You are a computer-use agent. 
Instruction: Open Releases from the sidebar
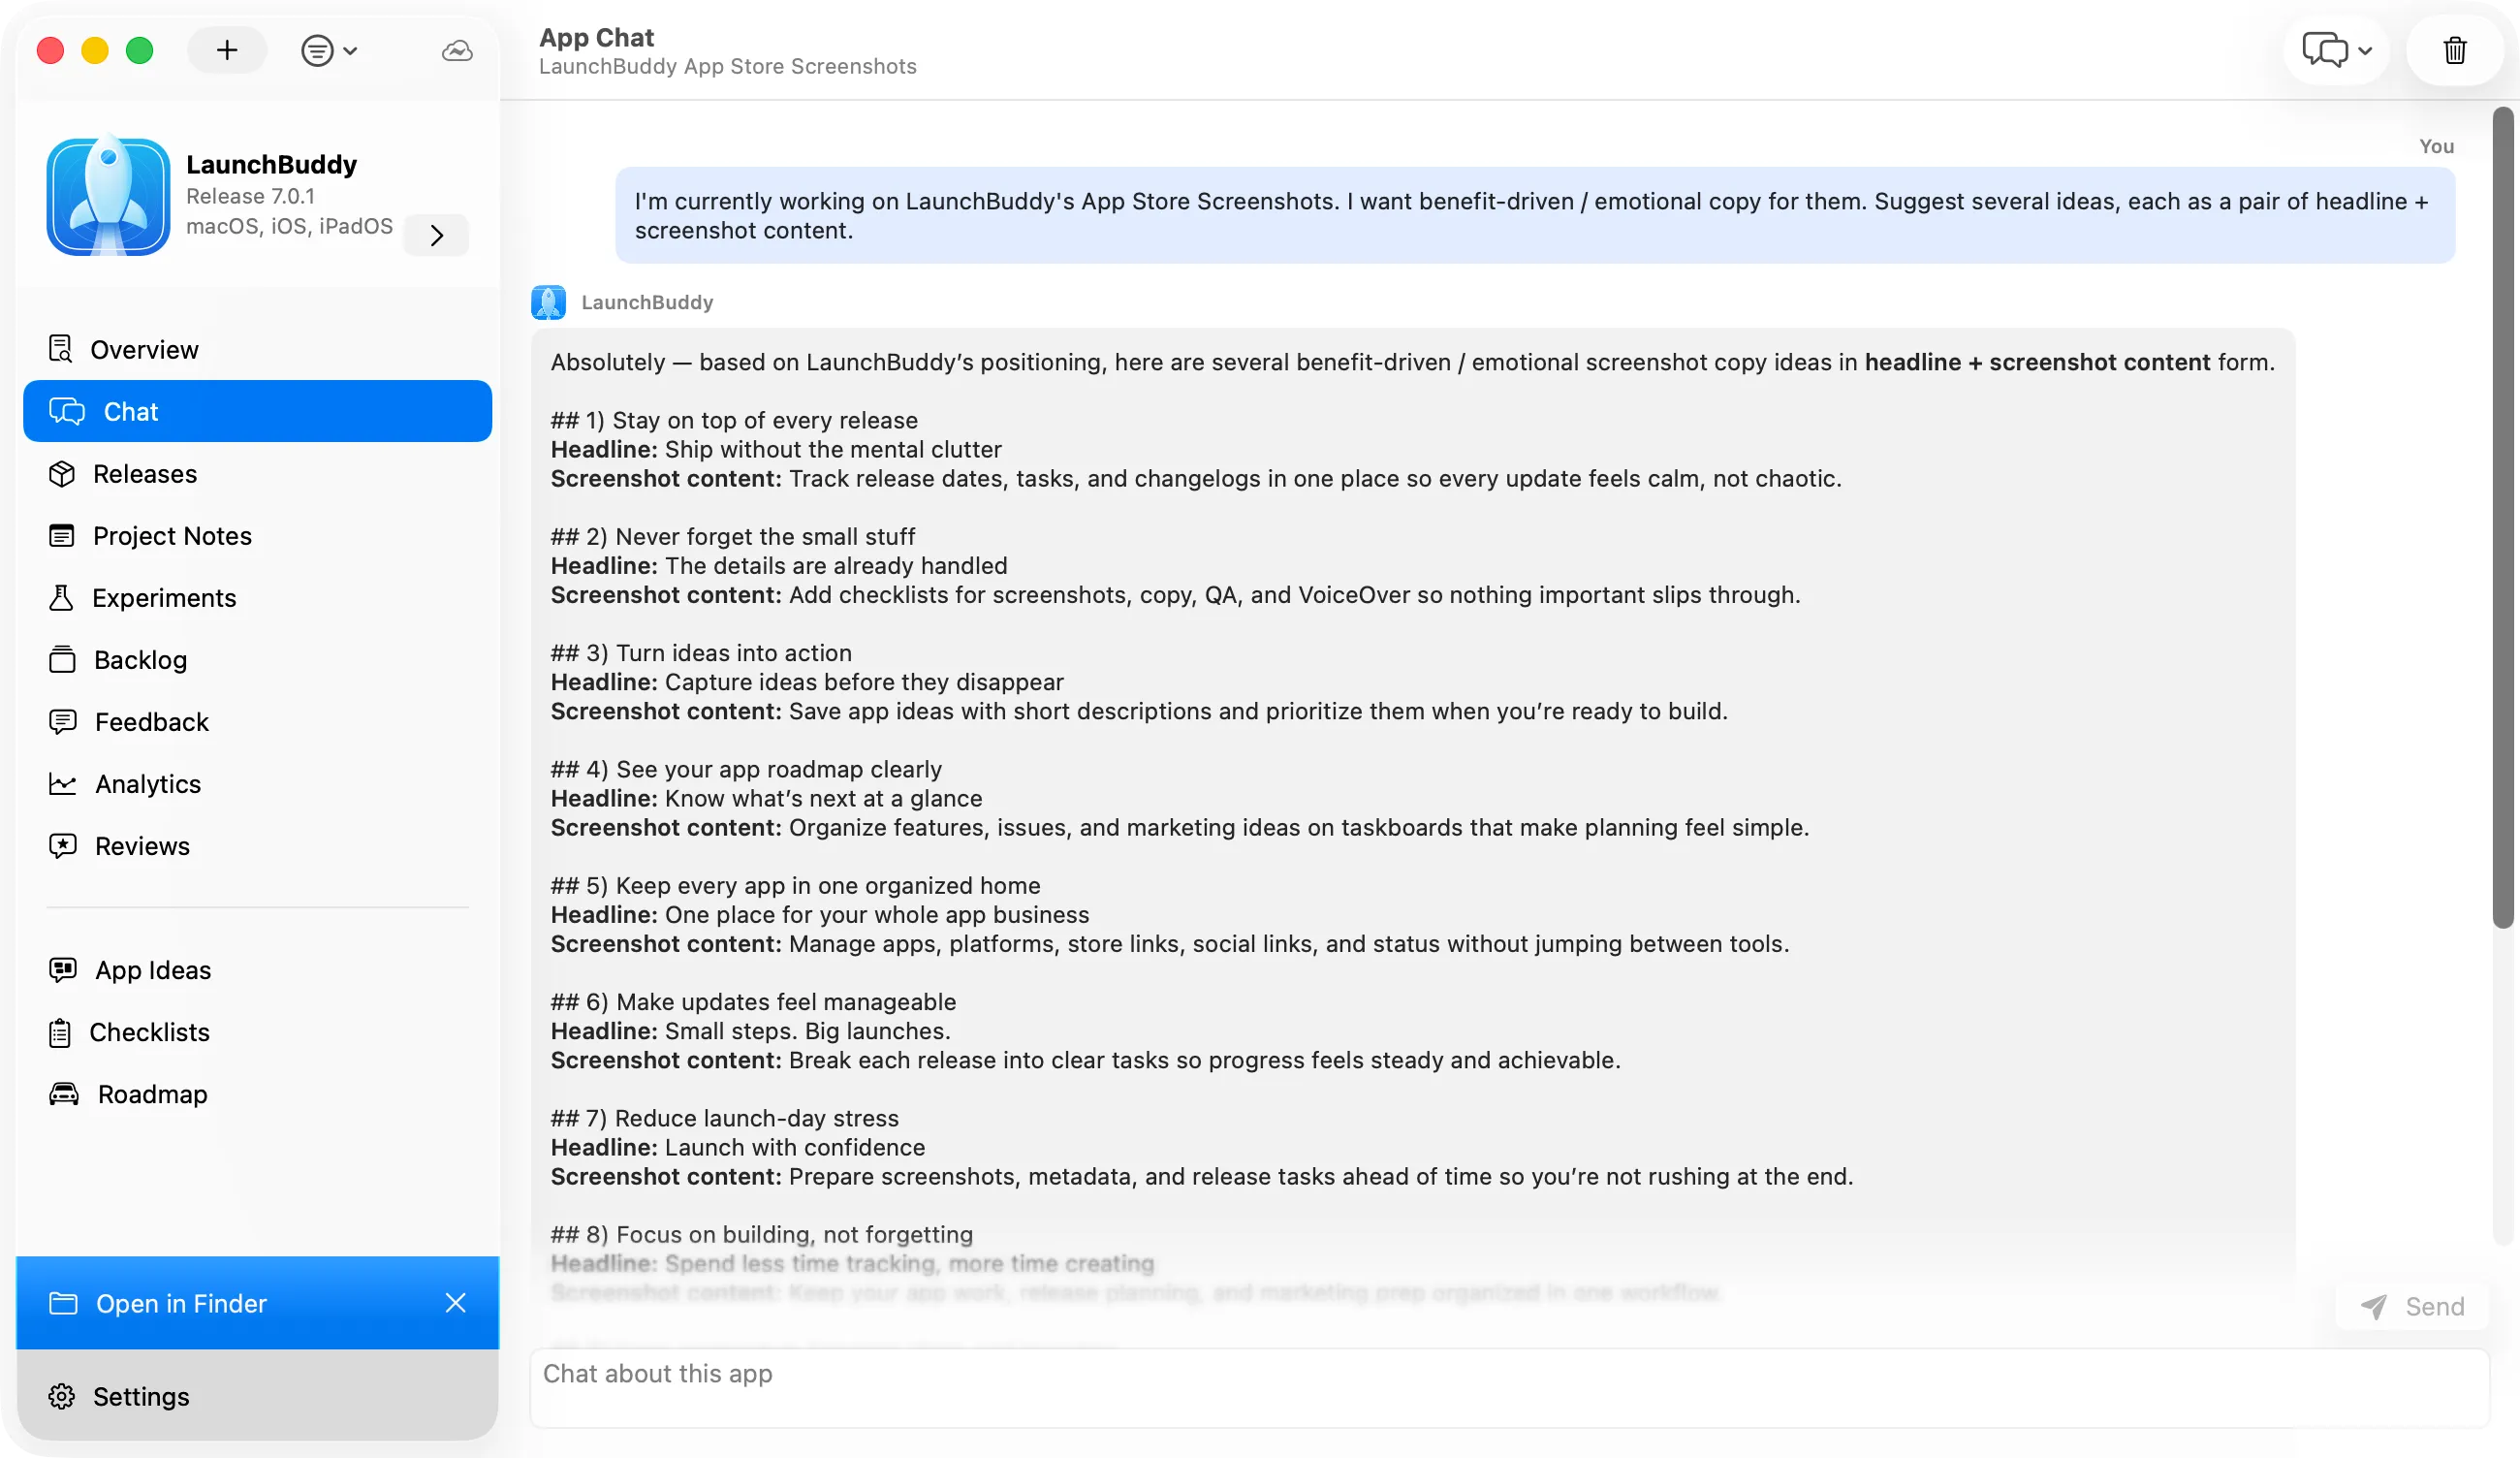(257, 473)
